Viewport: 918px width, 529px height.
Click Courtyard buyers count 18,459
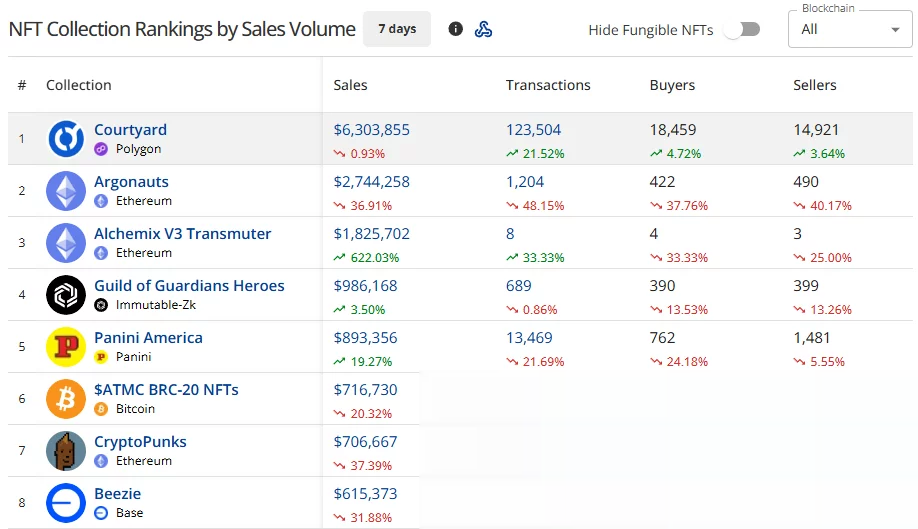click(673, 129)
